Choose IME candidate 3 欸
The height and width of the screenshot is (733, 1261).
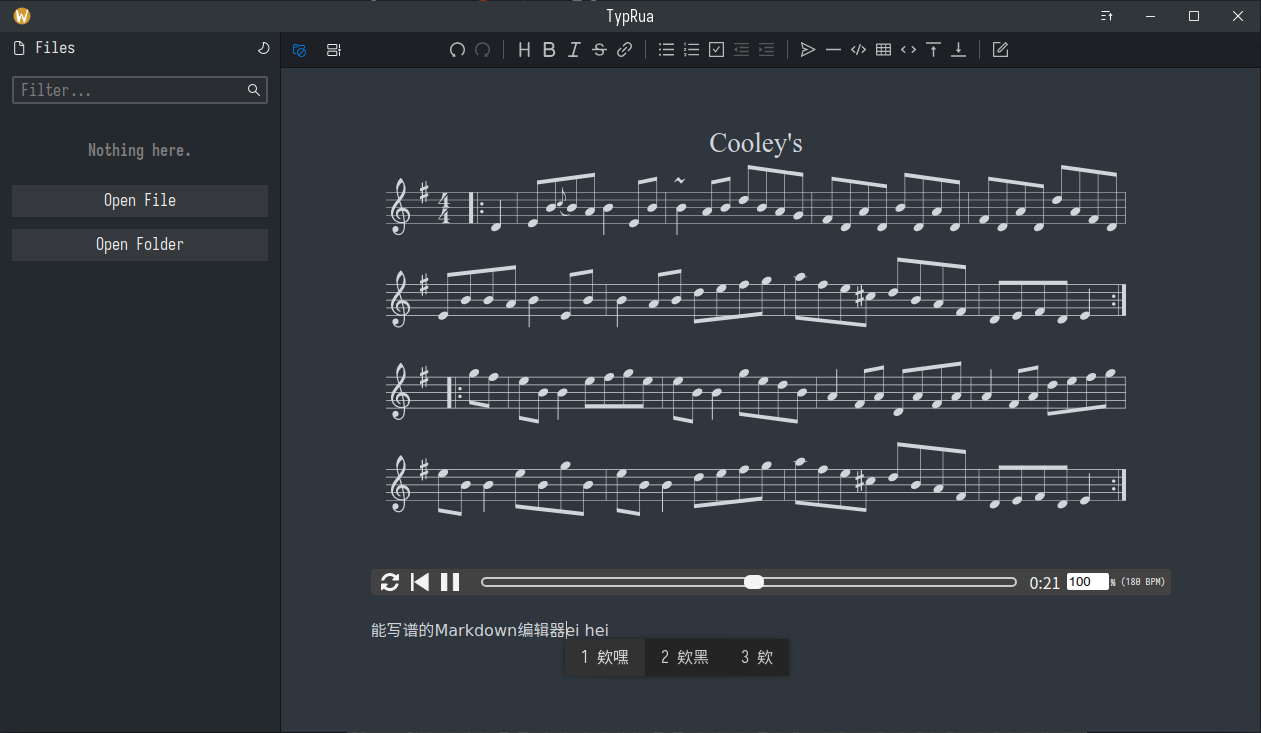pyautogui.click(x=757, y=657)
